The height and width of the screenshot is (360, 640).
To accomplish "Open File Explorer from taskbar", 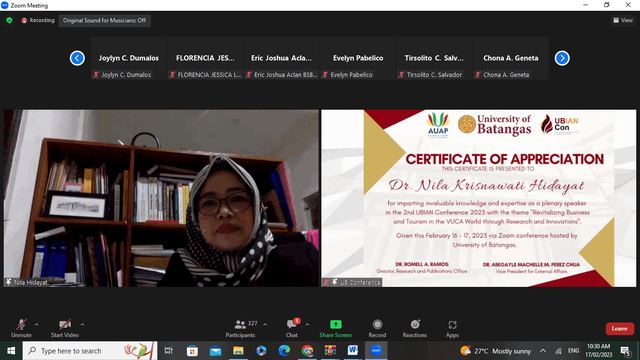I will [238, 351].
